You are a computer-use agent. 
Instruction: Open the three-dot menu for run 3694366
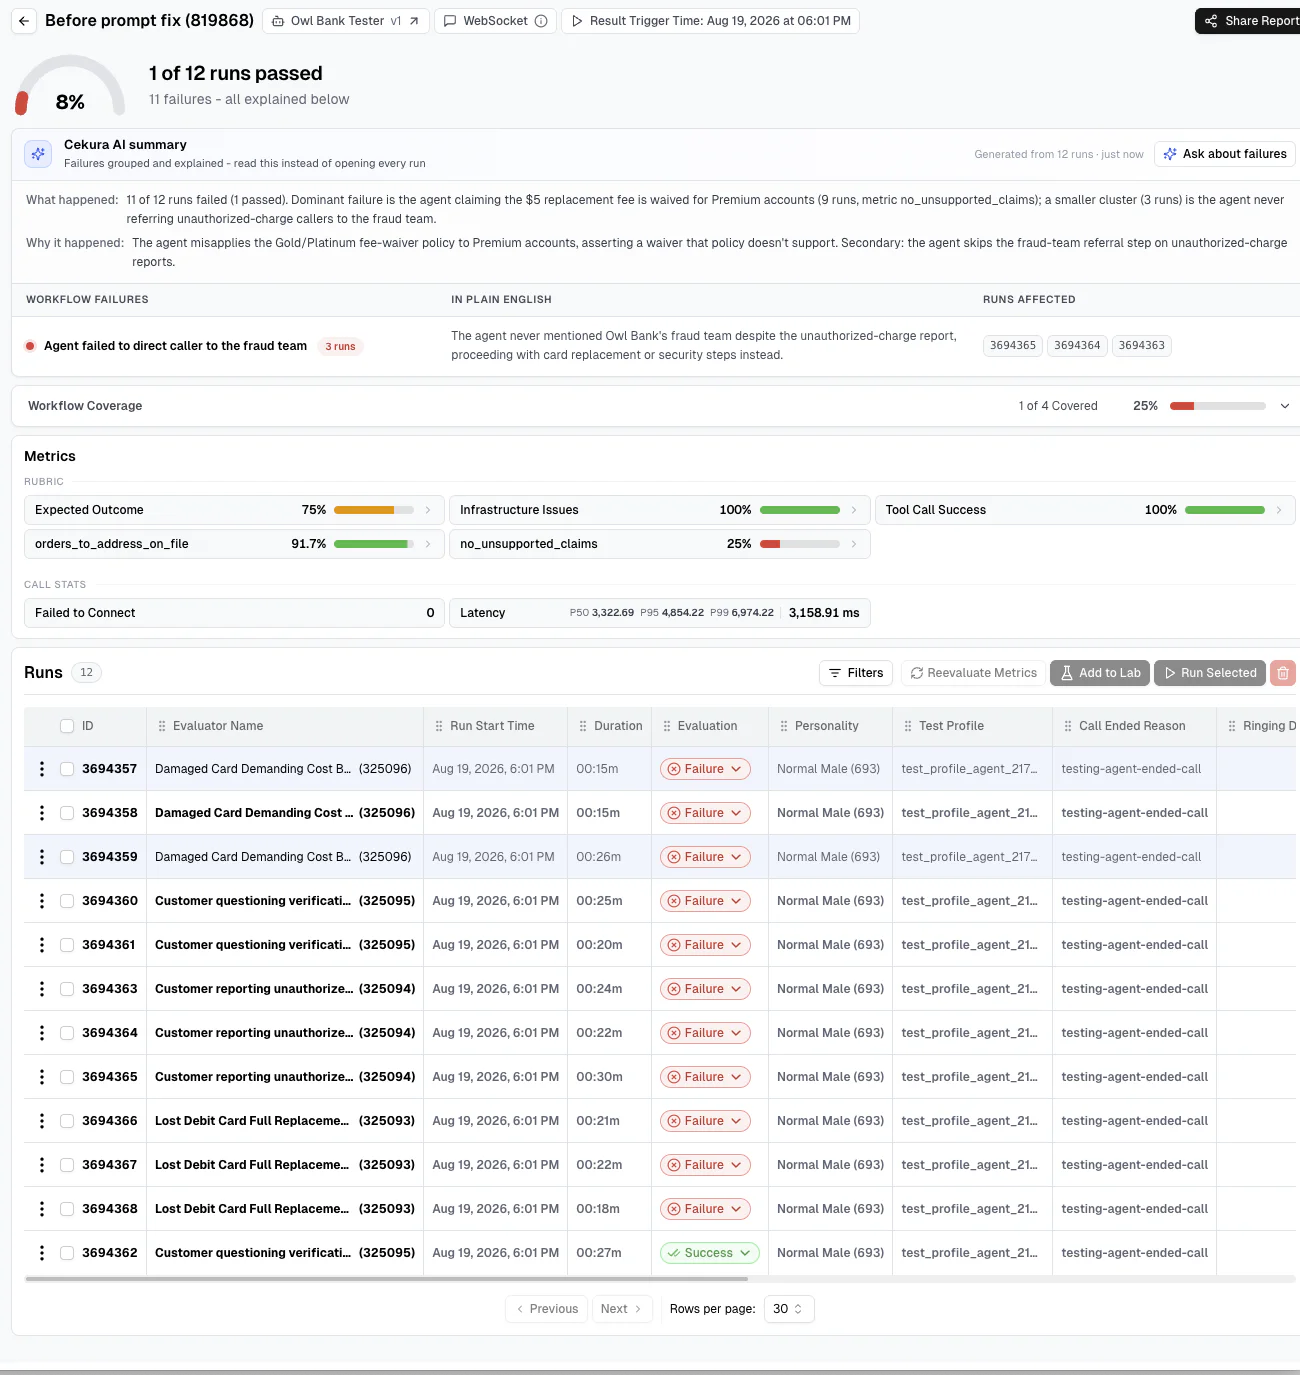(41, 1121)
